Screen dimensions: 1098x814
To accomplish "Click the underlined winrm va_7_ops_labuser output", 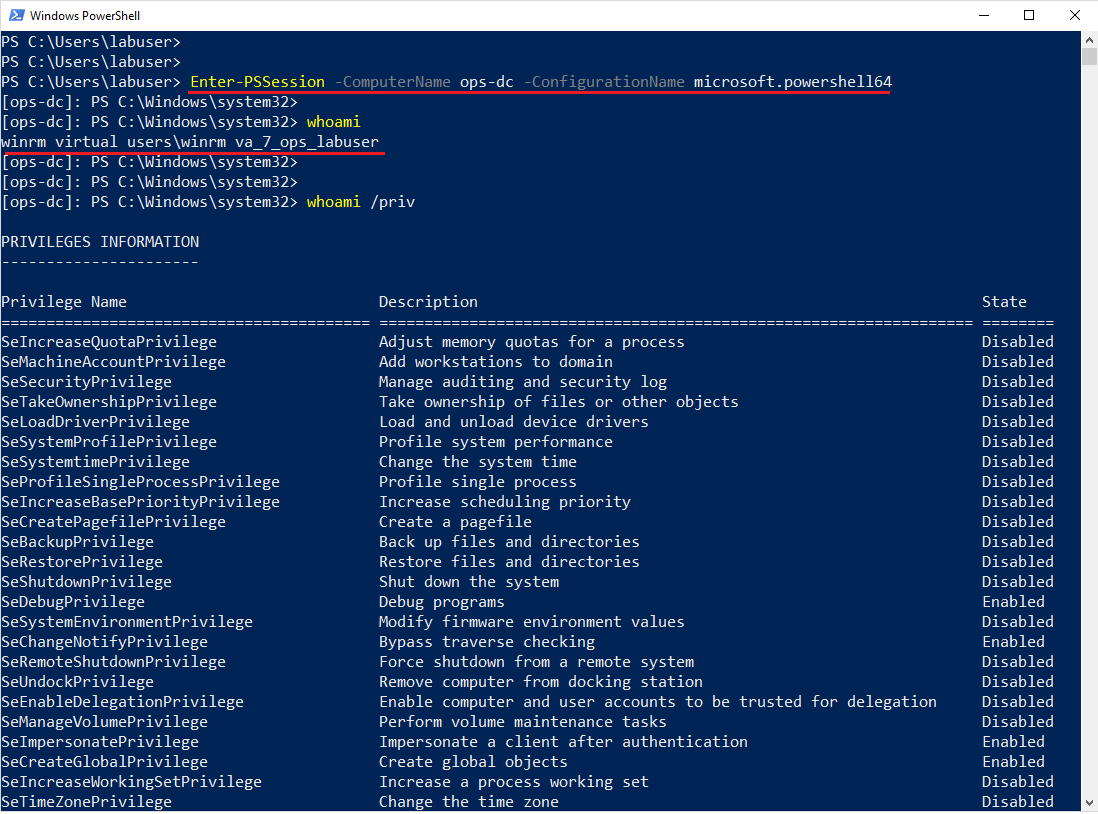I will click(x=190, y=141).
